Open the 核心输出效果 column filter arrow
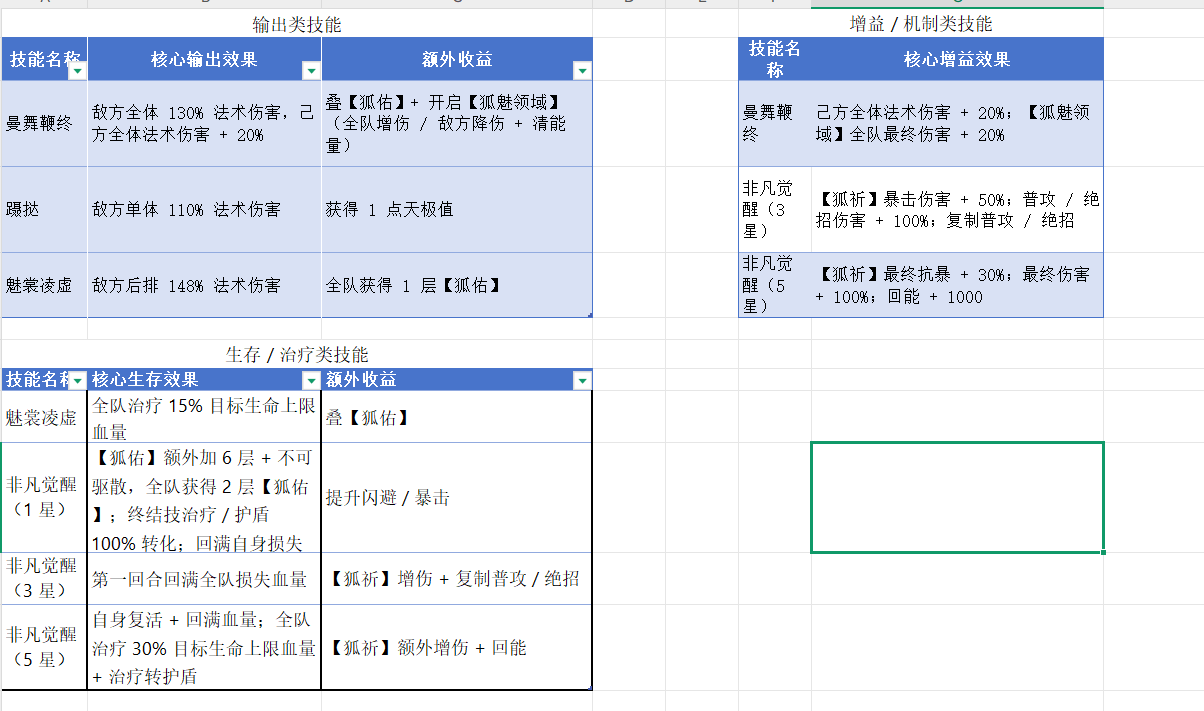The image size is (1204, 711). coord(311,70)
